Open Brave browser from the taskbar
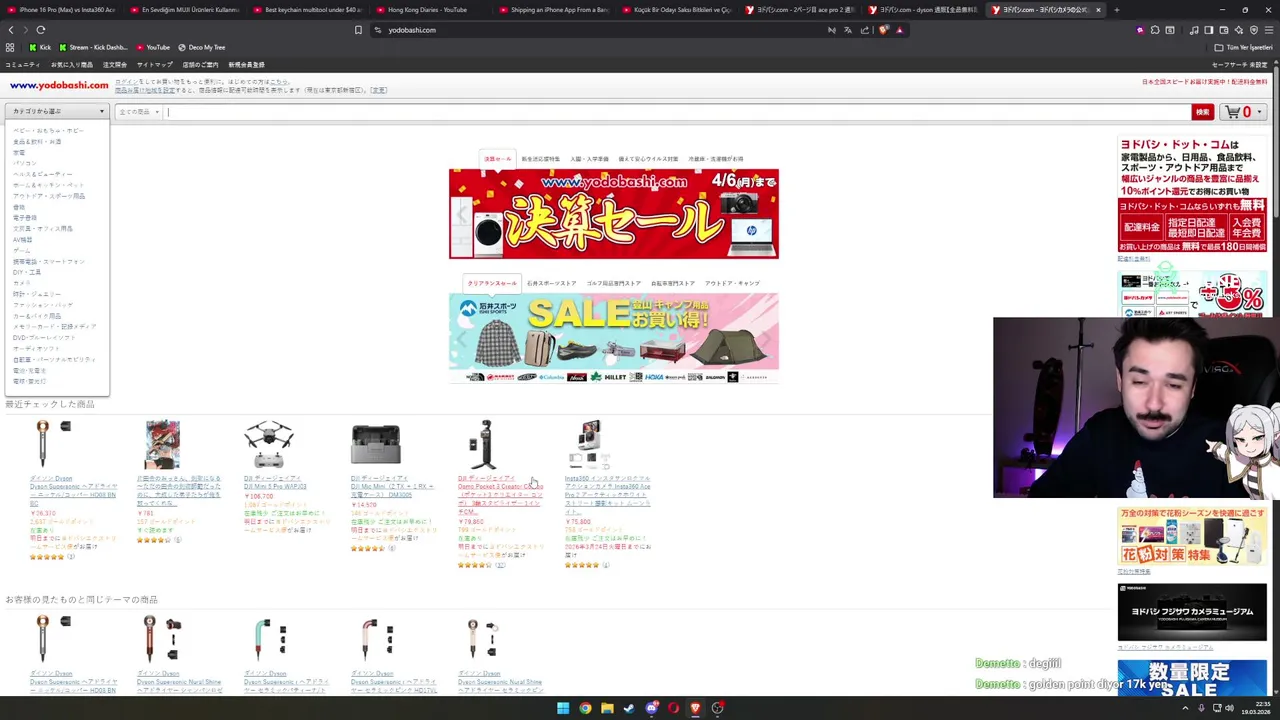1280x720 pixels. point(695,708)
